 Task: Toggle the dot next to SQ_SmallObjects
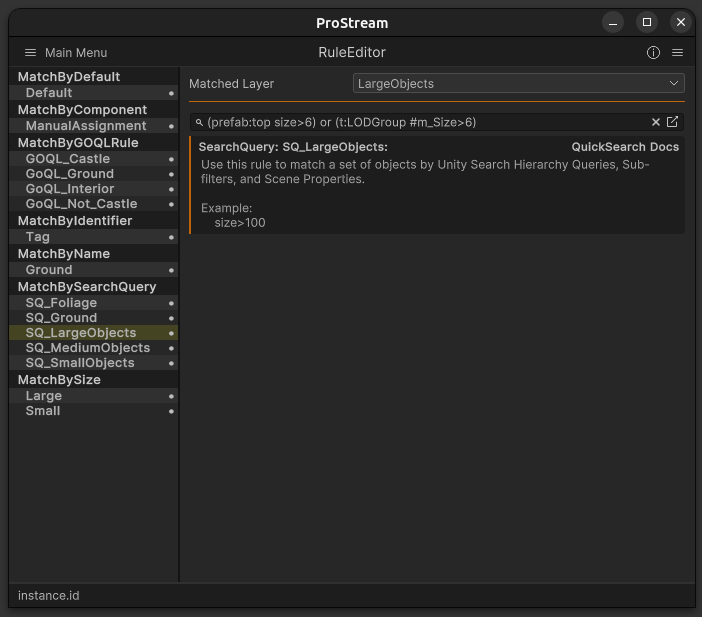pos(171,363)
